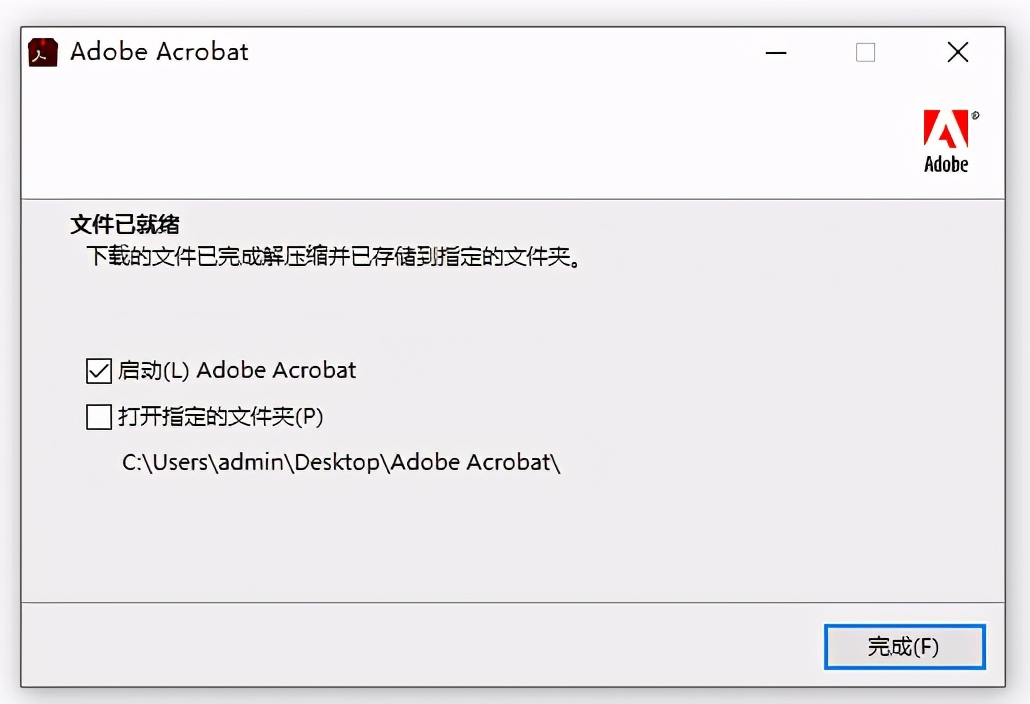Click the checkmark inside the 启动(L) checkbox
The image size is (1030, 704).
pyautogui.click(x=97, y=371)
